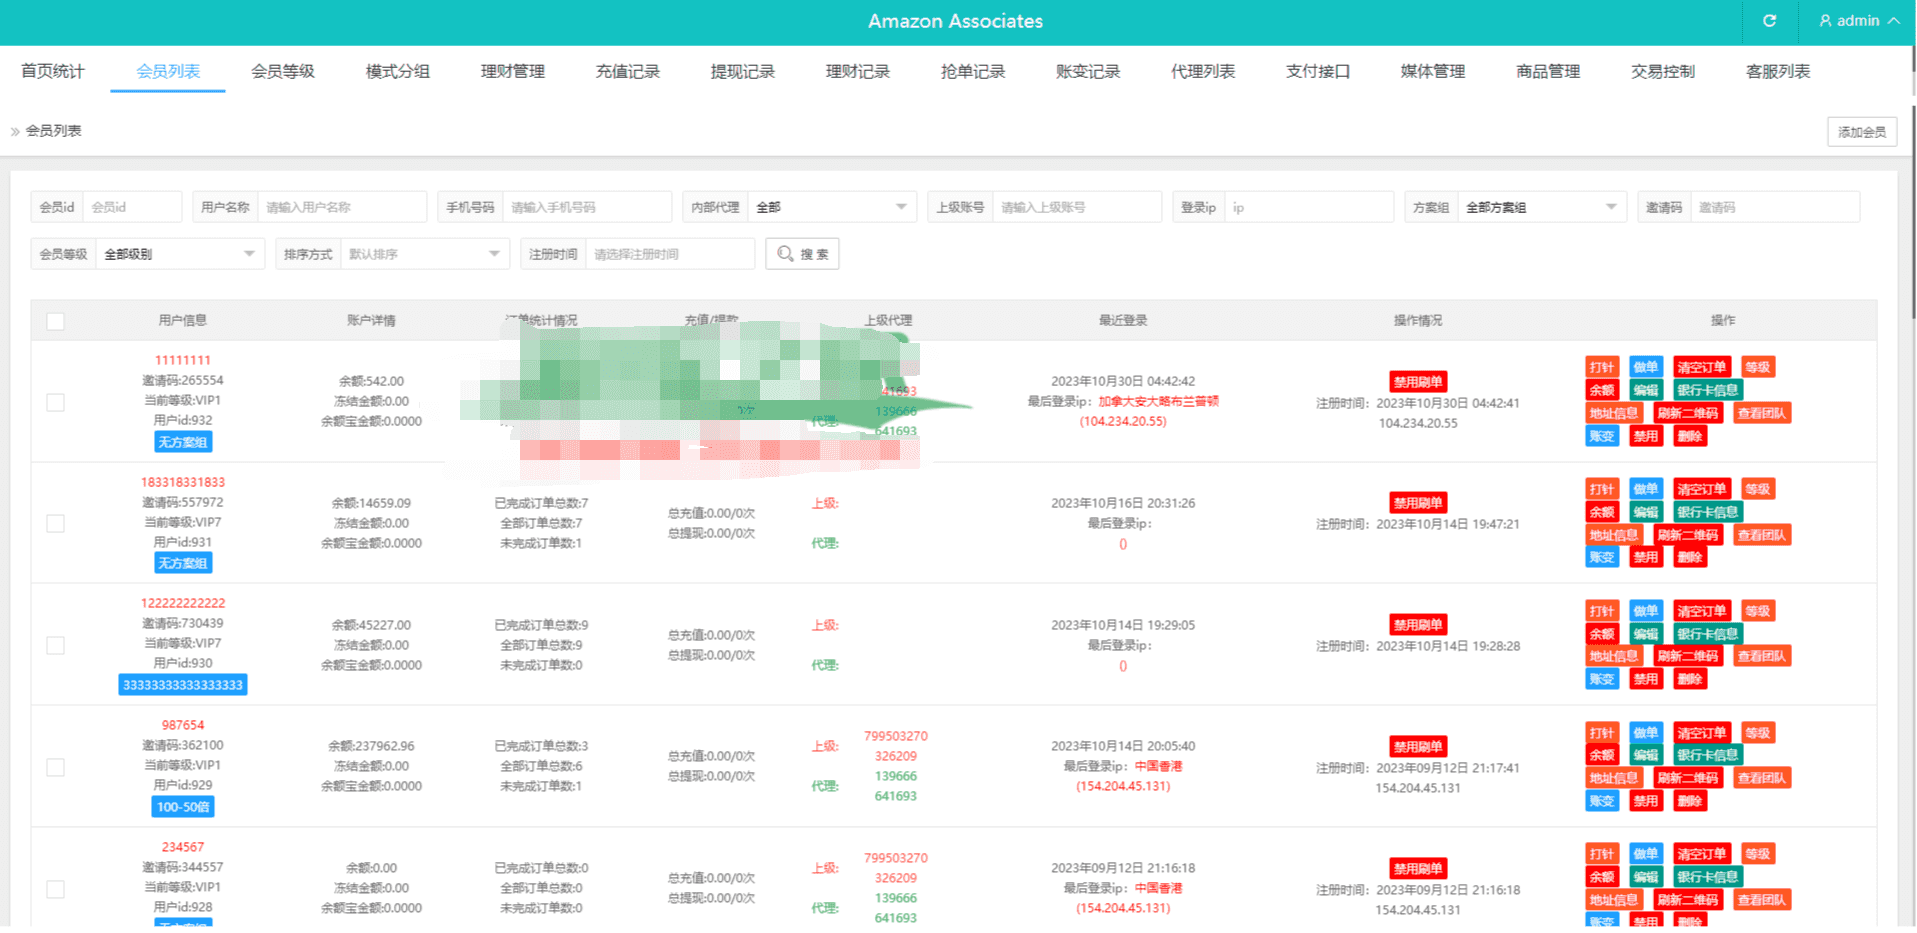Open the 代理列表 tab
This screenshot has height=933, width=1917.
(x=1202, y=72)
